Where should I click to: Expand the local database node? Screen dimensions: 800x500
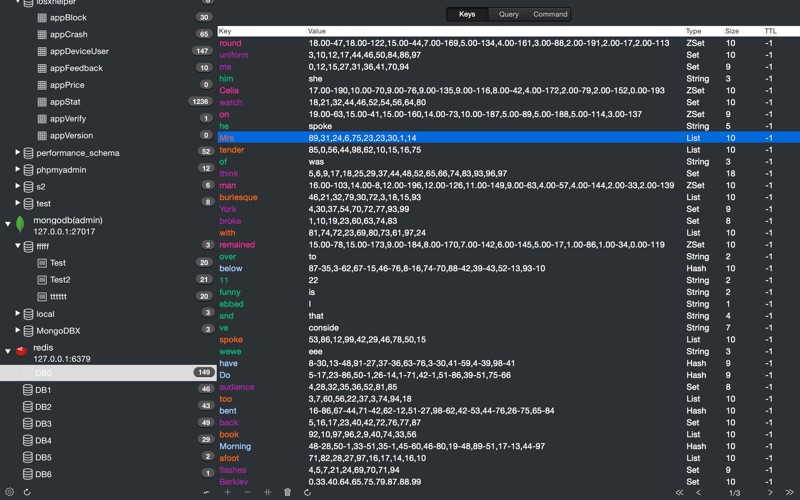coord(17,313)
